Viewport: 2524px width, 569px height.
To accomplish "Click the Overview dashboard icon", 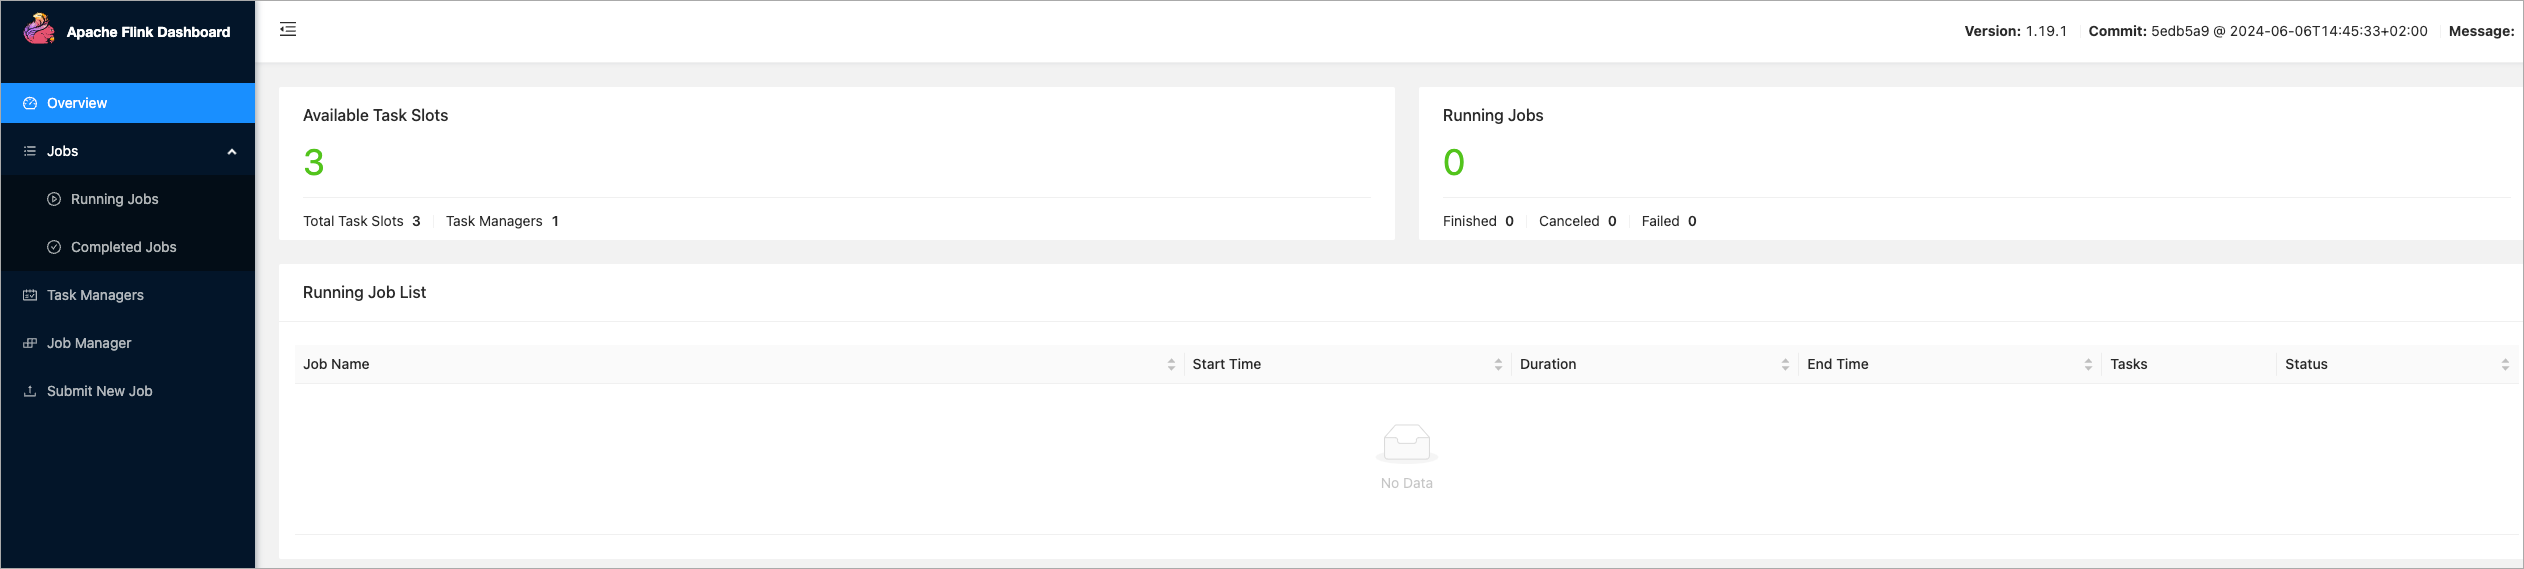I will 30,103.
